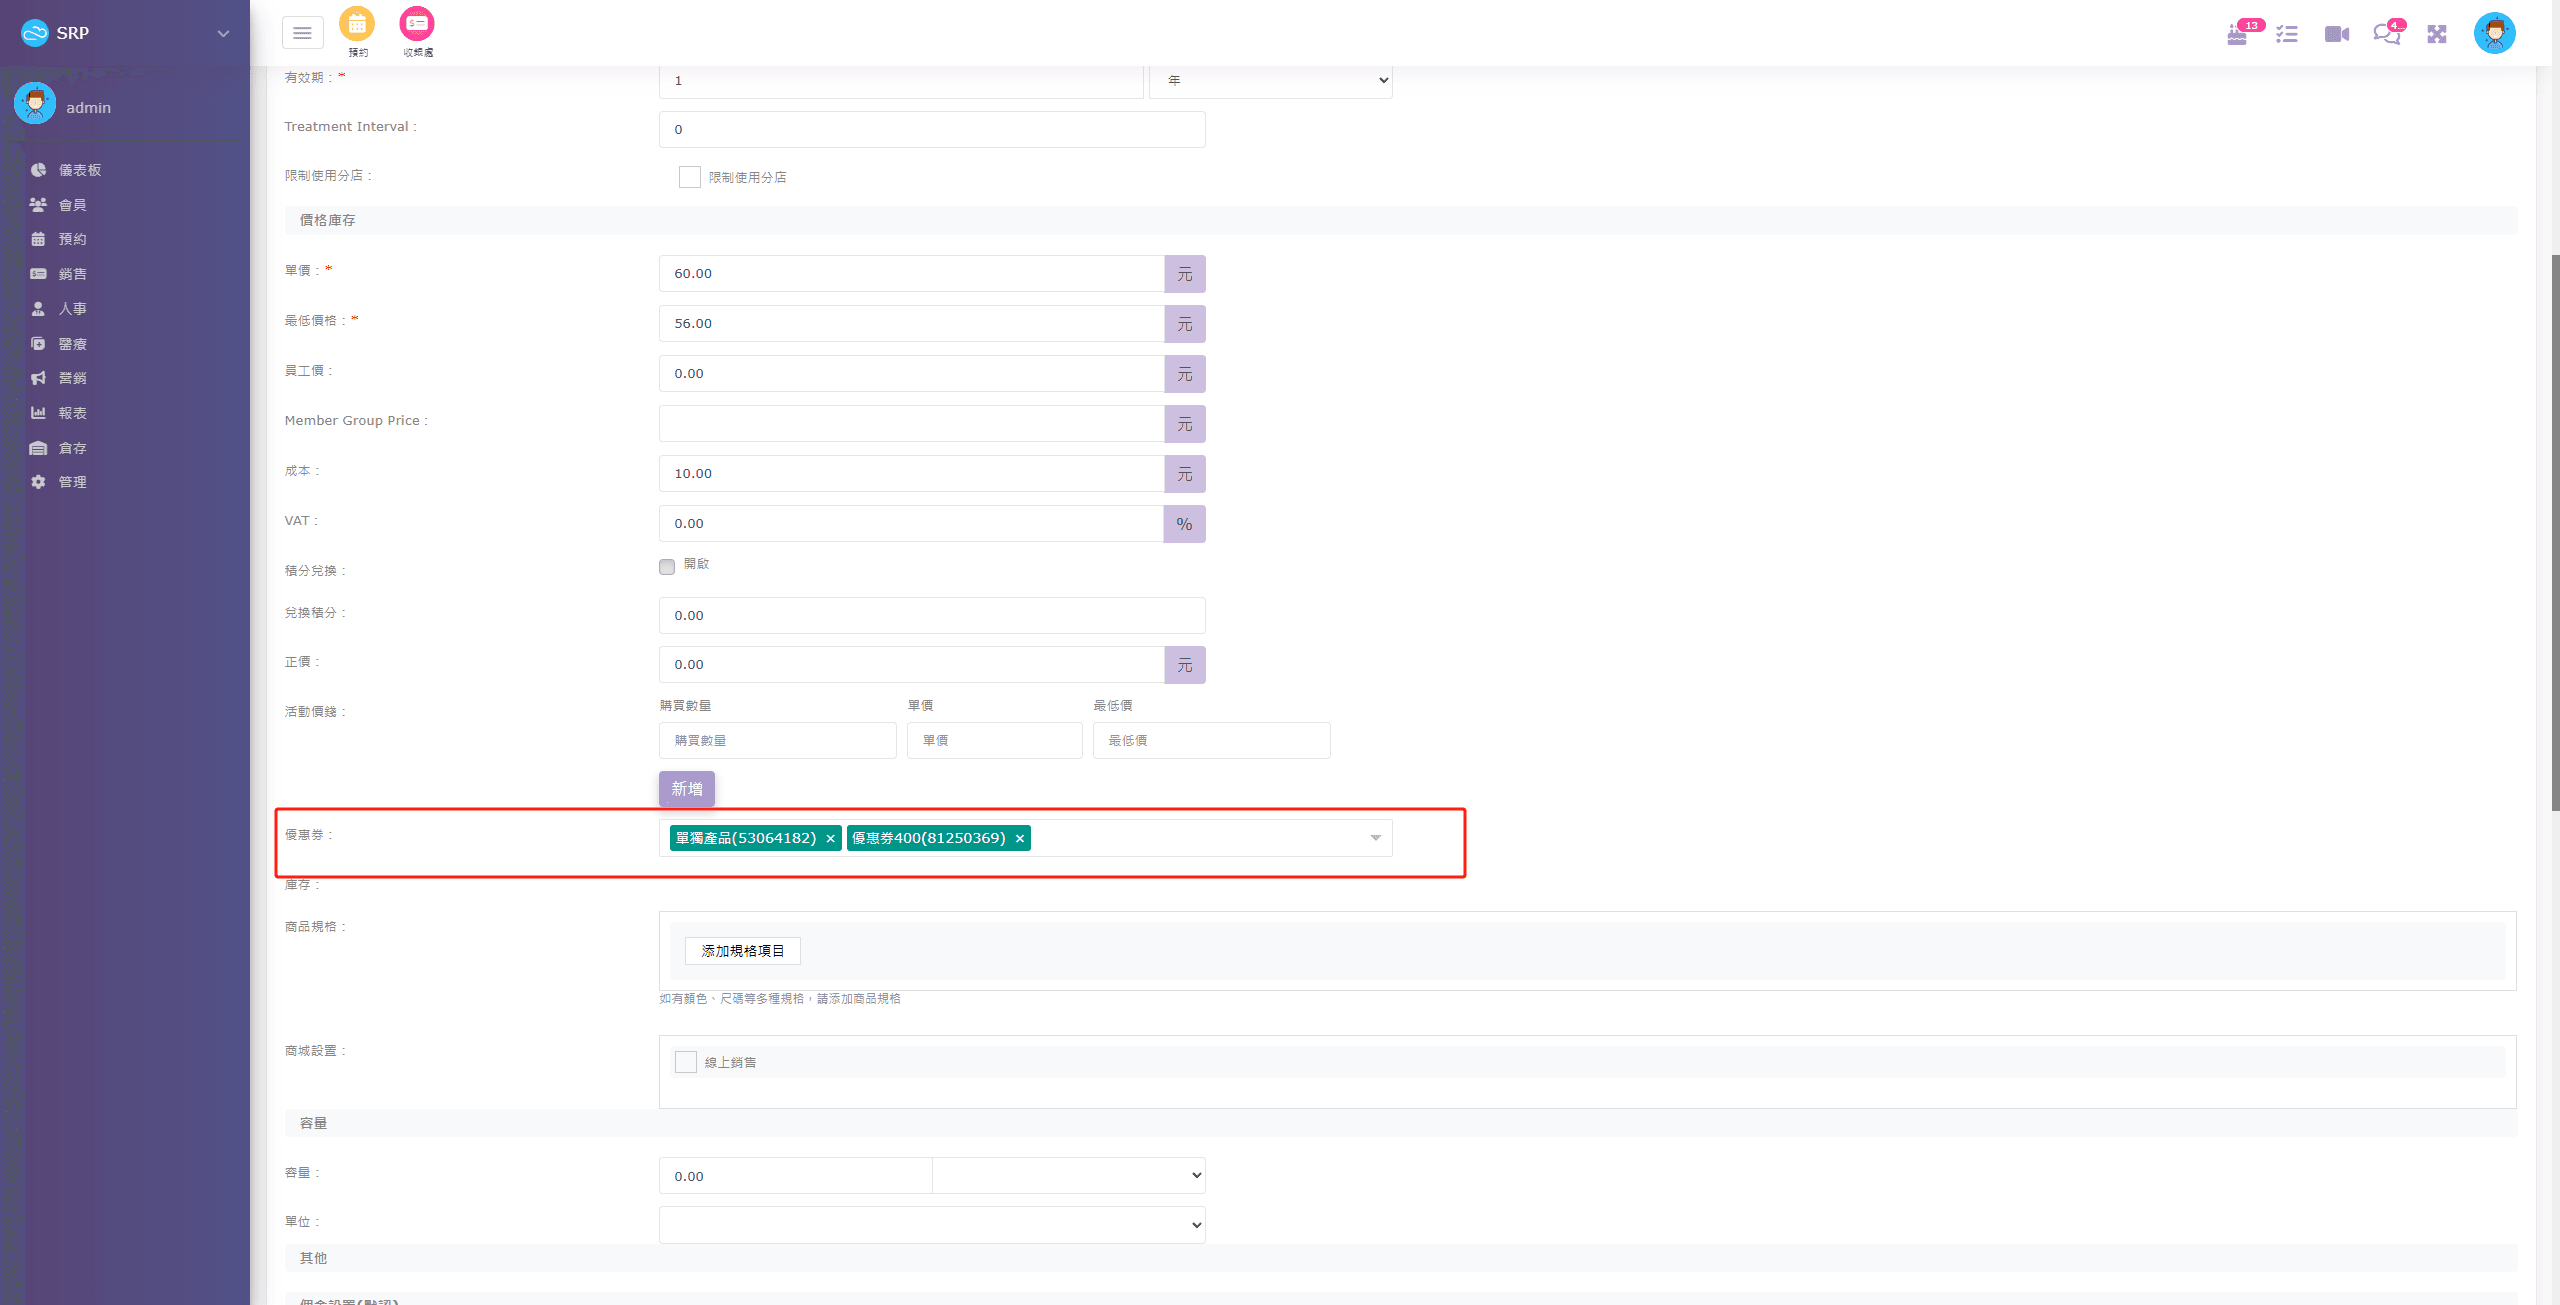Viewport: 2560px width, 1305px height.
Task: Open chat messages icon
Action: click(x=2386, y=35)
